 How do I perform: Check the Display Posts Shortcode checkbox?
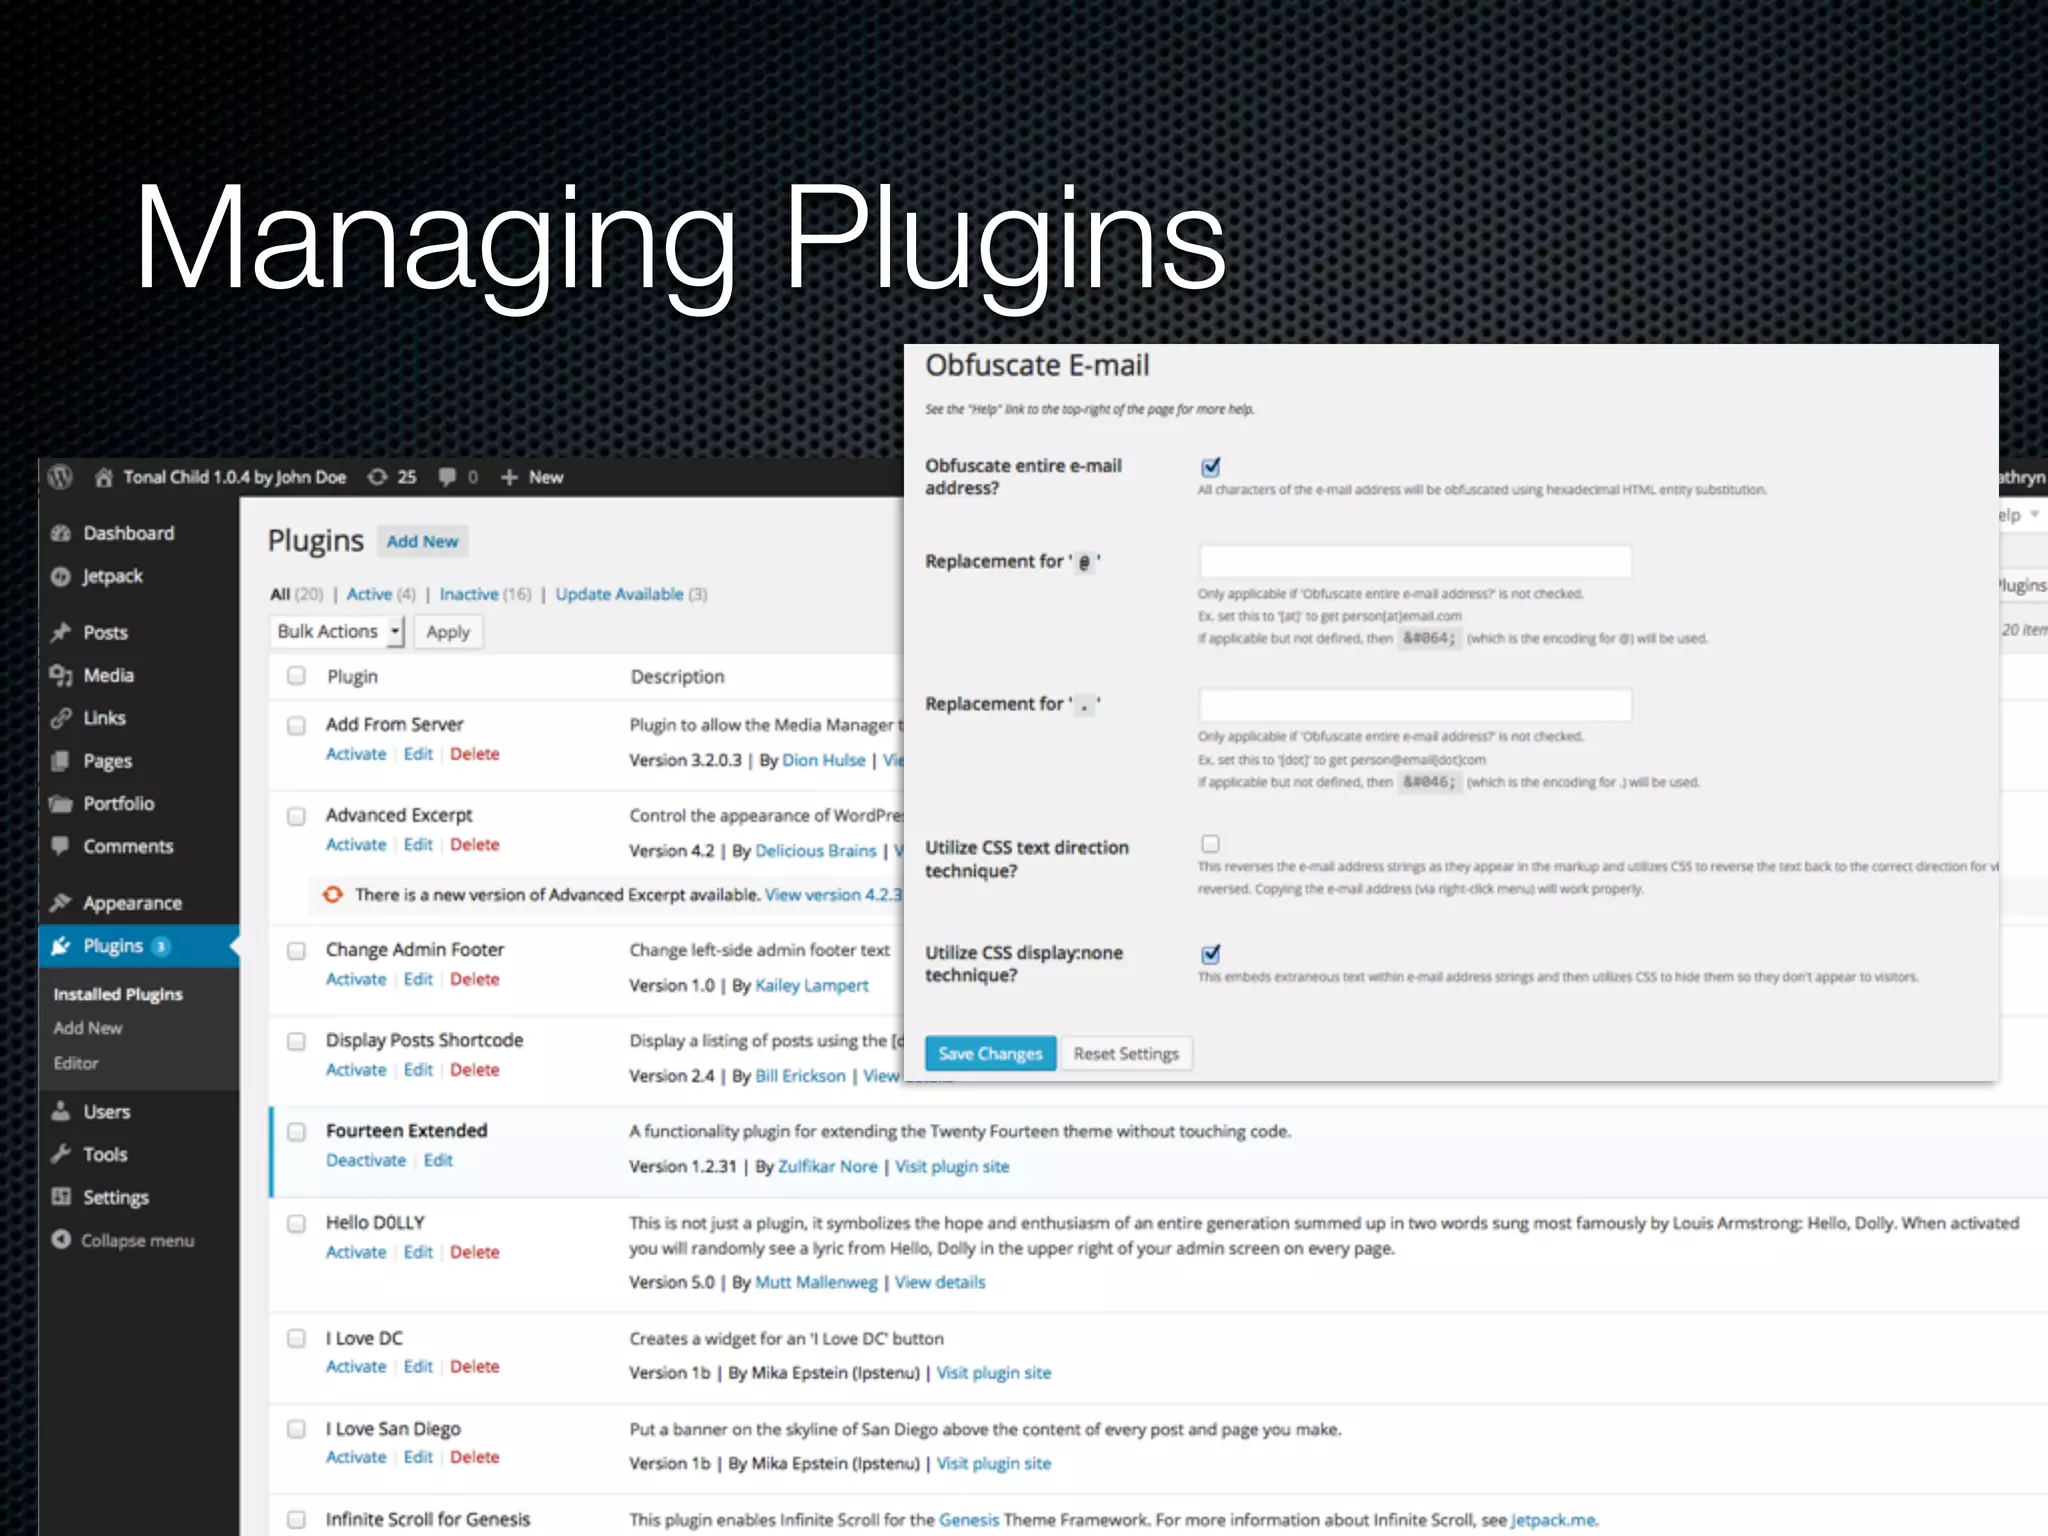(296, 1041)
